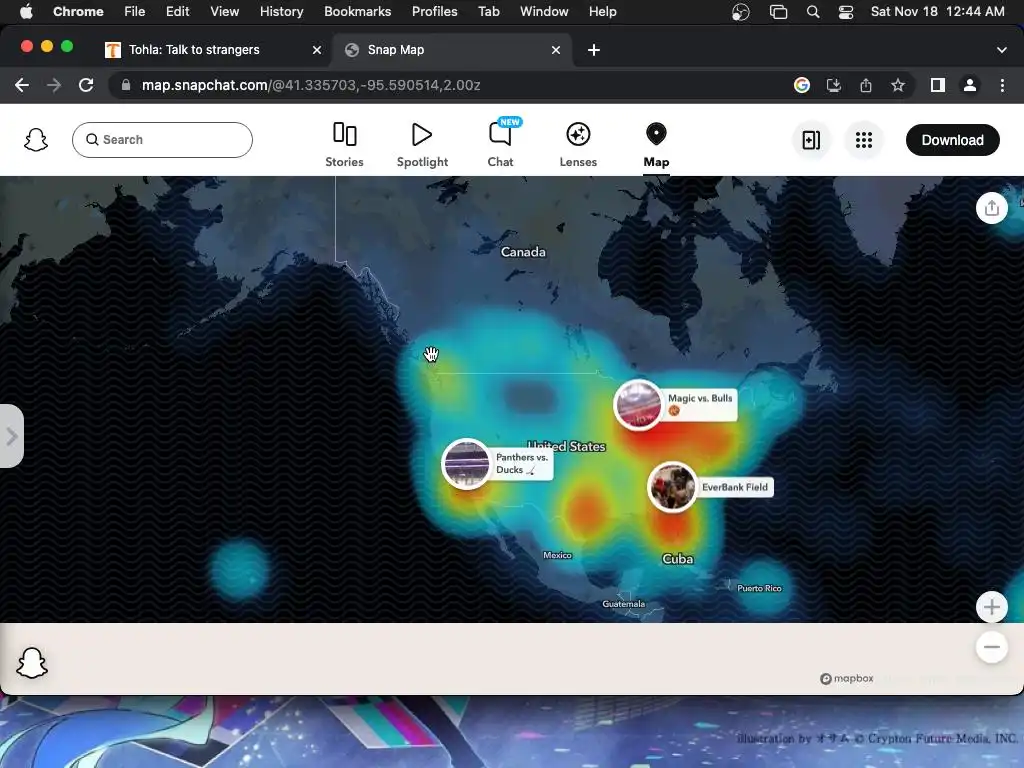
Task: Click the Snapchat ghost icon in bottom bar
Action: pyautogui.click(x=32, y=663)
